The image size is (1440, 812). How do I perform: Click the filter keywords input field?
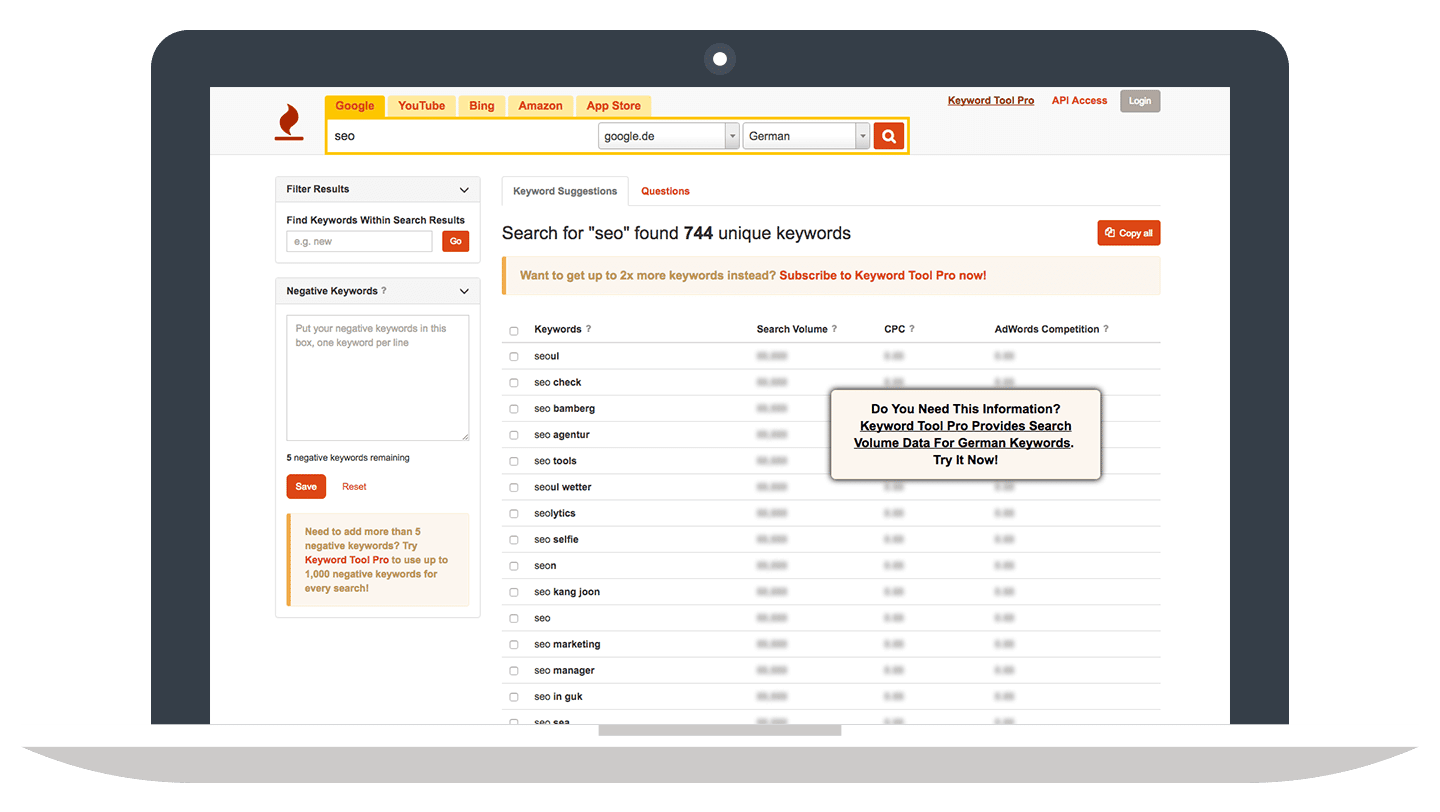[359, 241]
